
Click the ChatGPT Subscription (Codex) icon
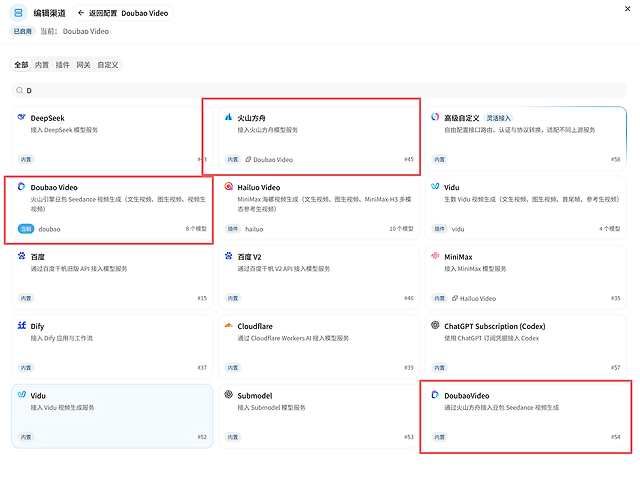pyautogui.click(x=435, y=325)
